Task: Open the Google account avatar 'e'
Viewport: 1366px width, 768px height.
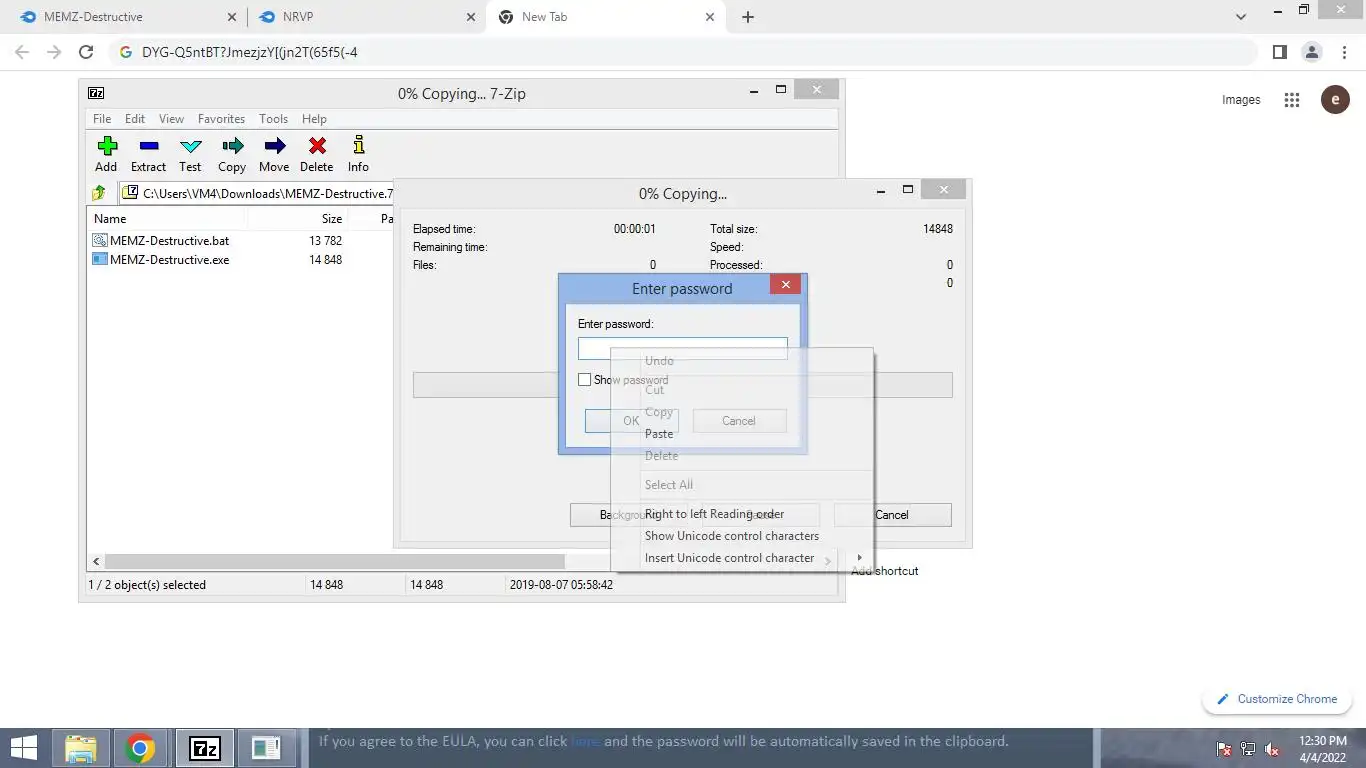Action: pos(1335,99)
